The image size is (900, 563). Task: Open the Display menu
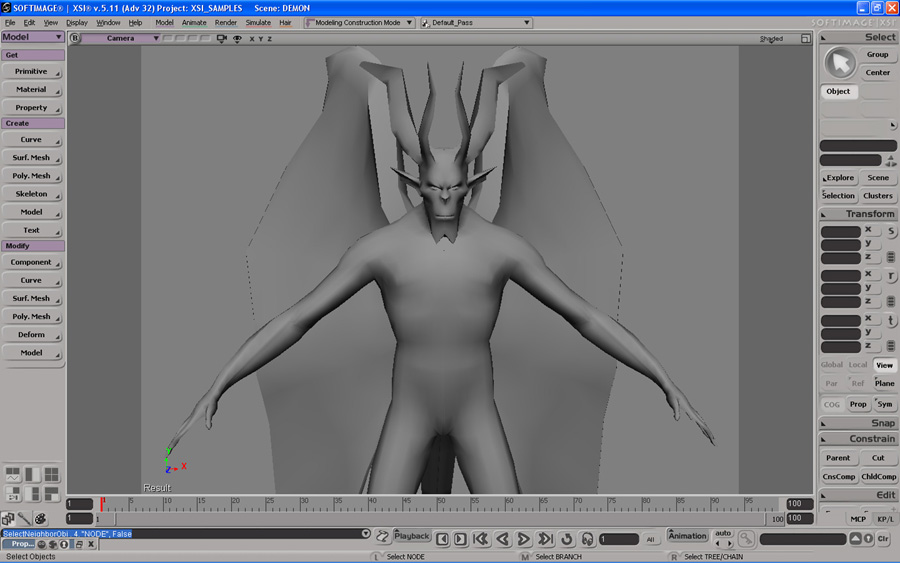pyautogui.click(x=76, y=23)
